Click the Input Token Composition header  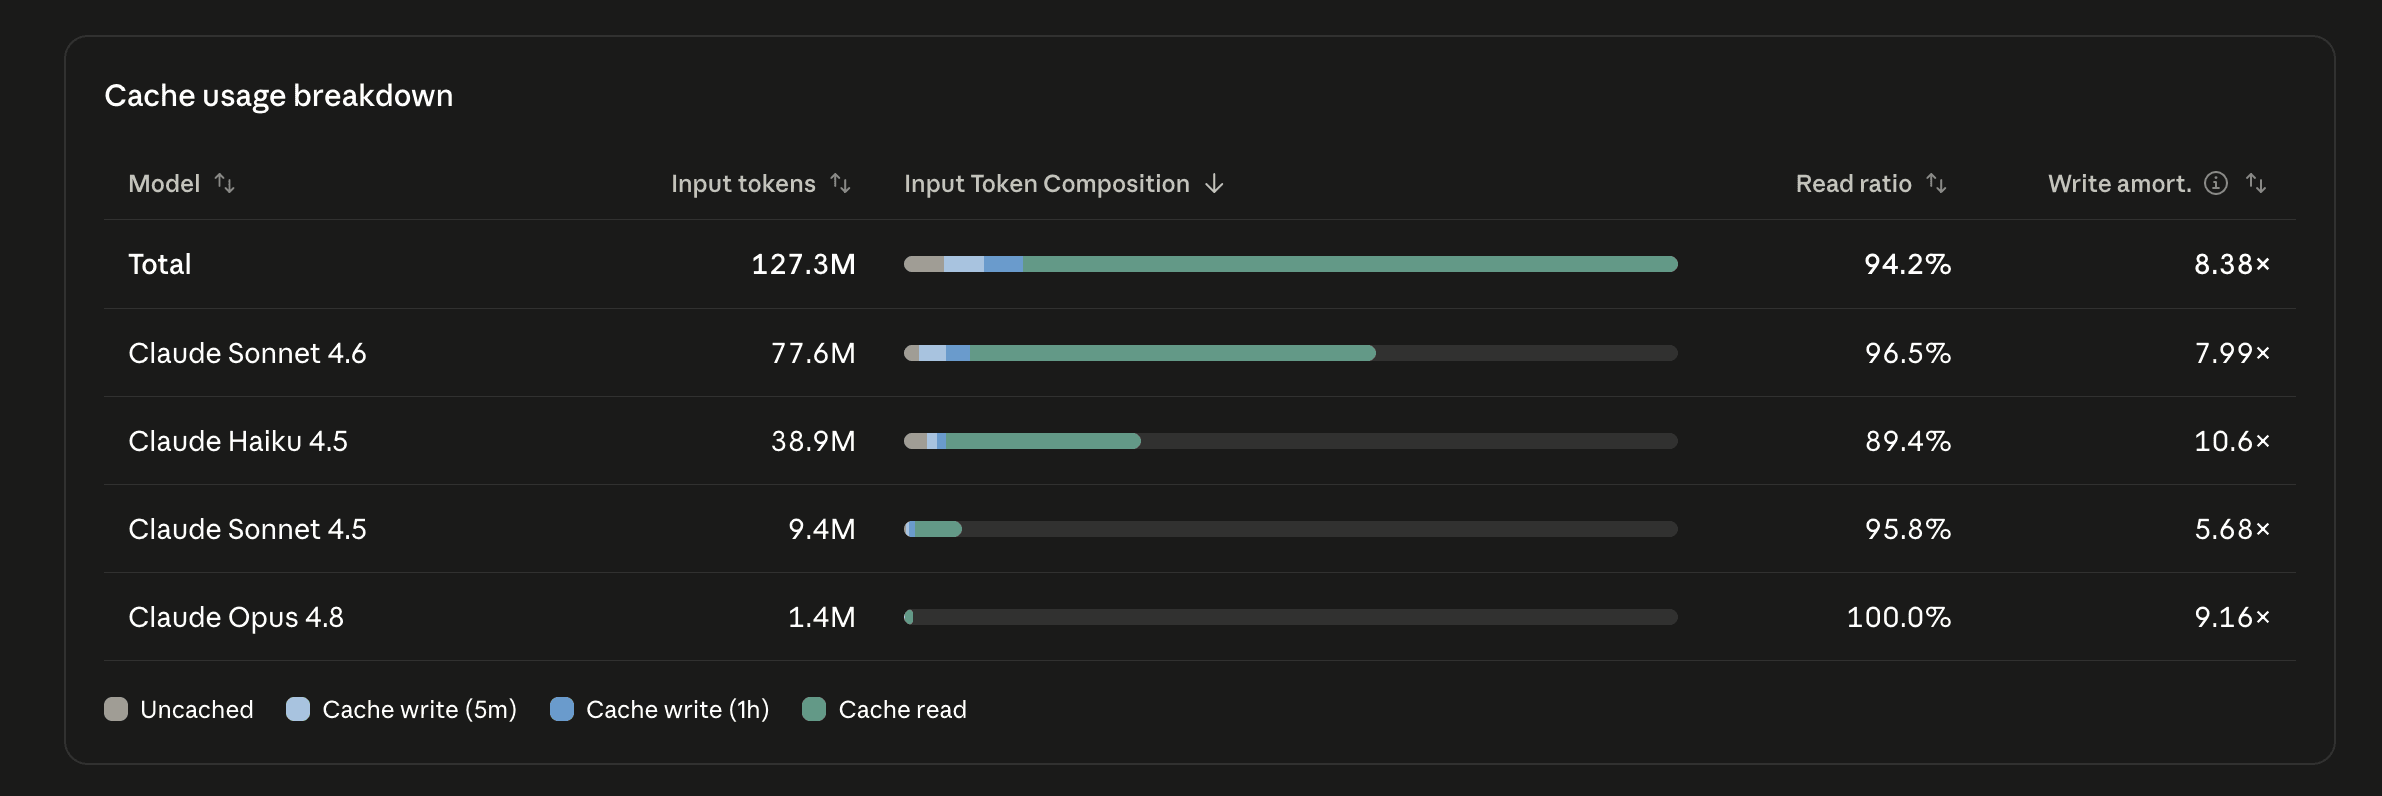click(1046, 184)
